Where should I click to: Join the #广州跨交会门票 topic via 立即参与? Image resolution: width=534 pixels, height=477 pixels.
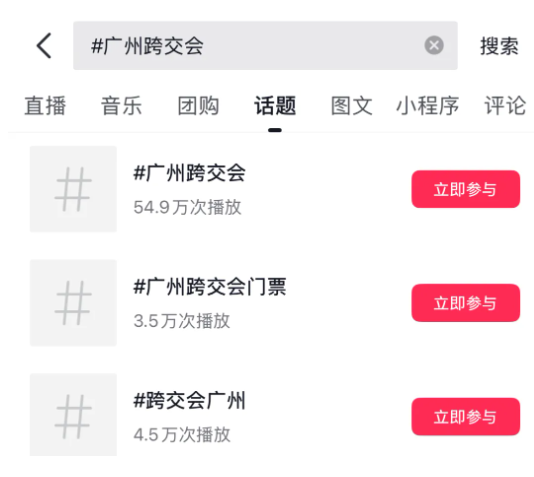[466, 303]
